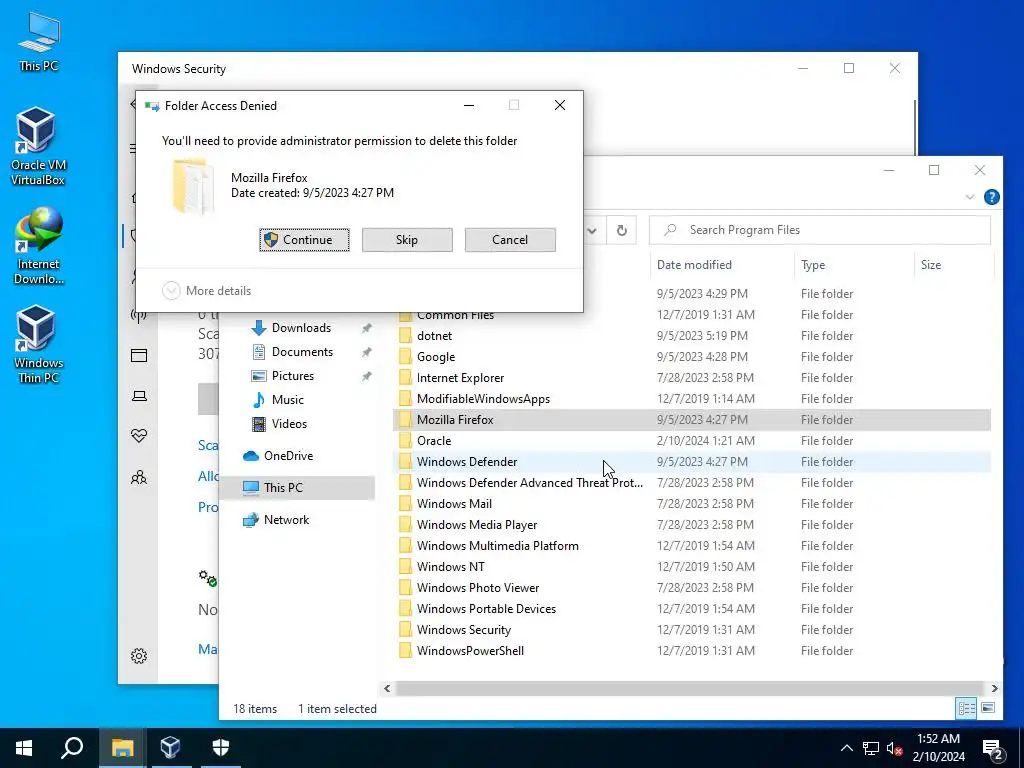Cancel the folder deletion dialog
This screenshot has width=1024, height=768.
[x=510, y=240]
